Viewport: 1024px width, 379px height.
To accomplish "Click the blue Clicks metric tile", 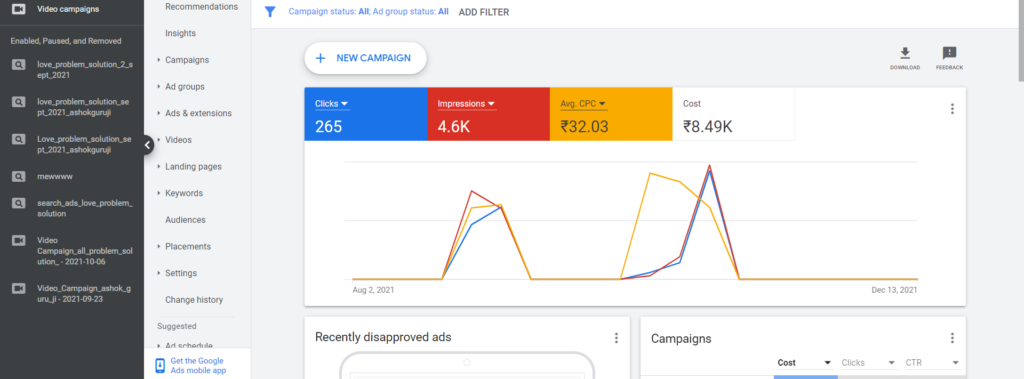I will (x=366, y=114).
